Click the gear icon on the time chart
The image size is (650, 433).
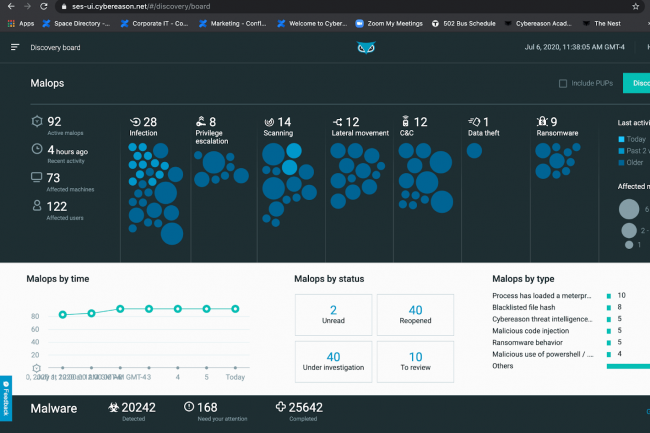click(x=37, y=368)
